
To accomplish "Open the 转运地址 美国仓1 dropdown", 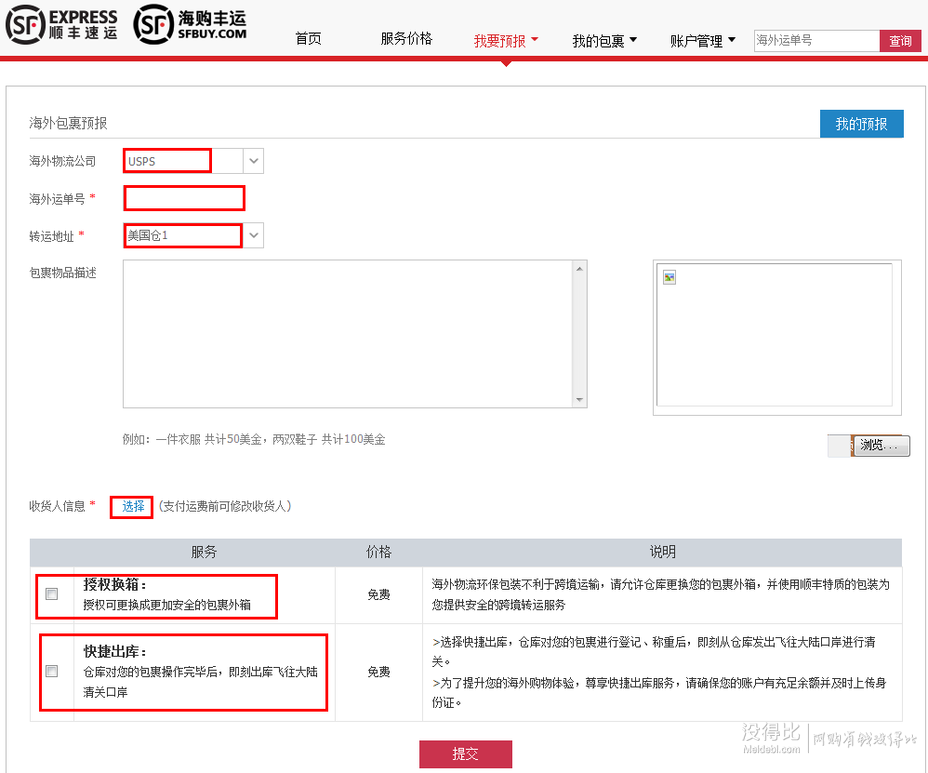I will [x=253, y=236].
